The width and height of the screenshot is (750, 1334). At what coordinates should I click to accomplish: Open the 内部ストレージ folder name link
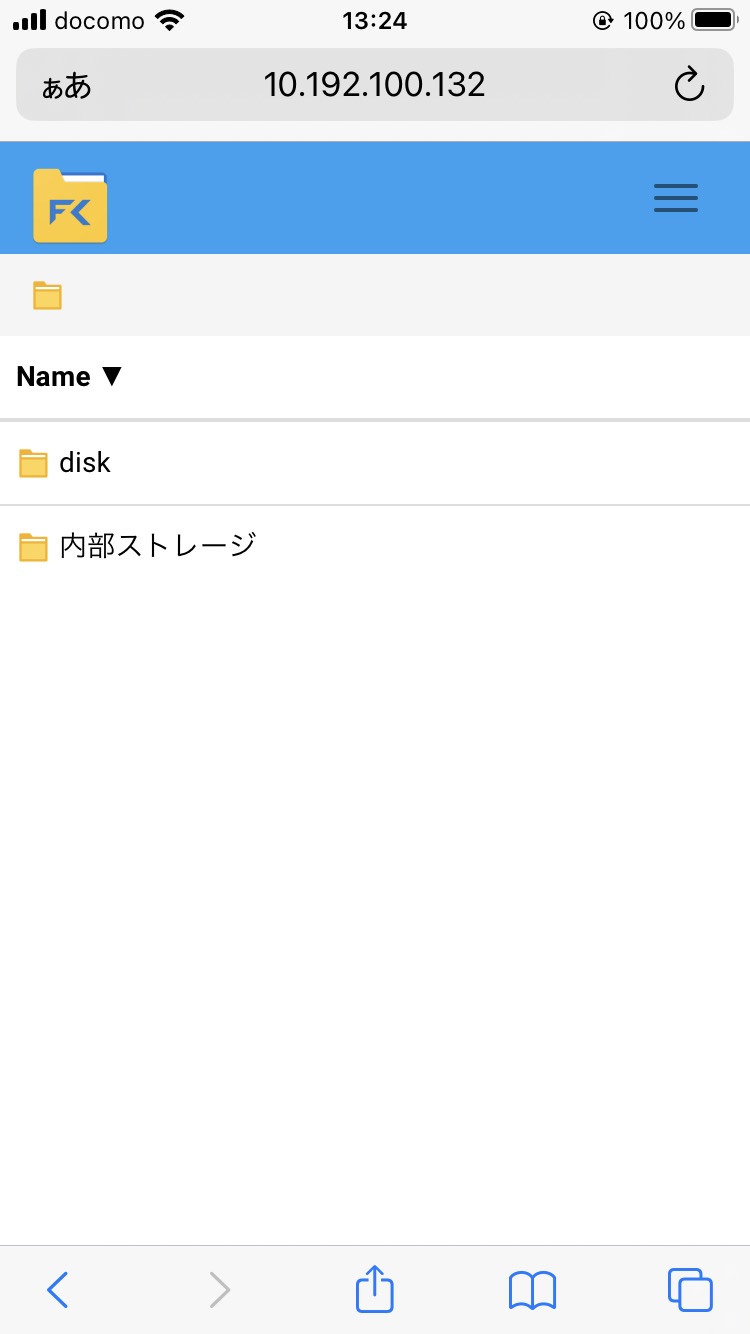158,546
